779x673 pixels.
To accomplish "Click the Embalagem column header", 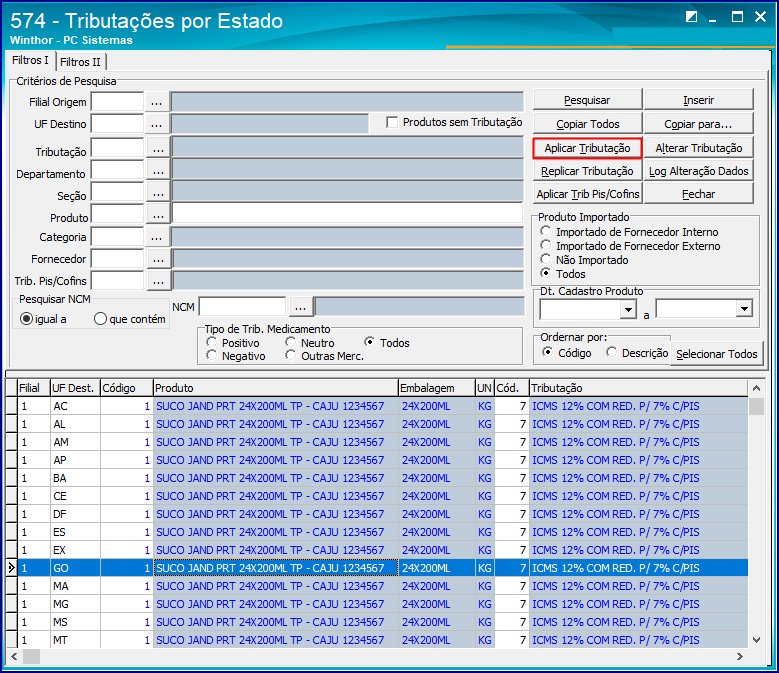I will pyautogui.click(x=437, y=388).
